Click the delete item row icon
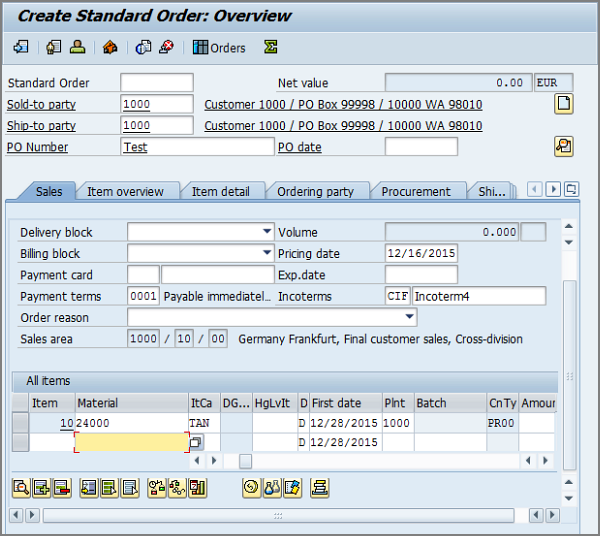This screenshot has height=536, width=600. click(x=61, y=488)
